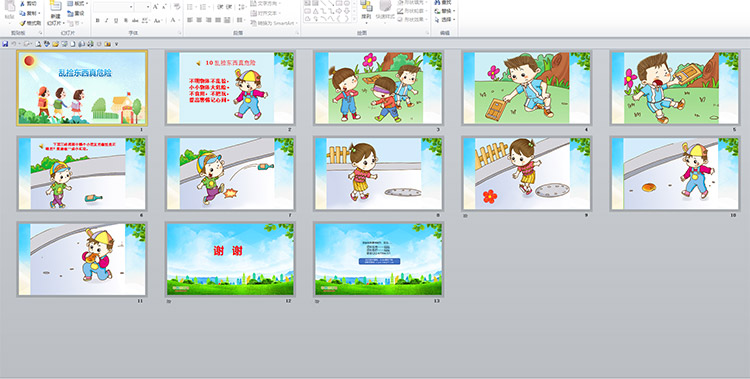The height and width of the screenshot is (379, 750).
Task: Open the Convert to SmartArt menu
Action: point(274,22)
